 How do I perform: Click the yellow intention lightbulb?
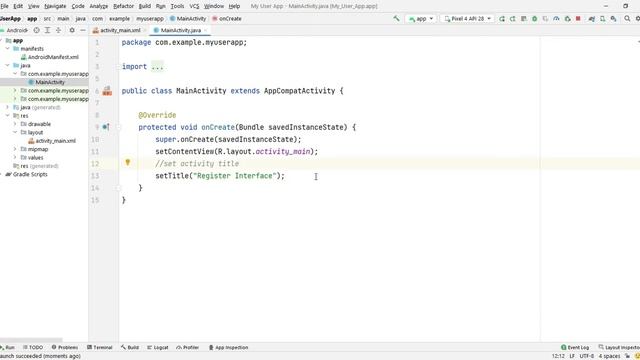[x=127, y=162]
